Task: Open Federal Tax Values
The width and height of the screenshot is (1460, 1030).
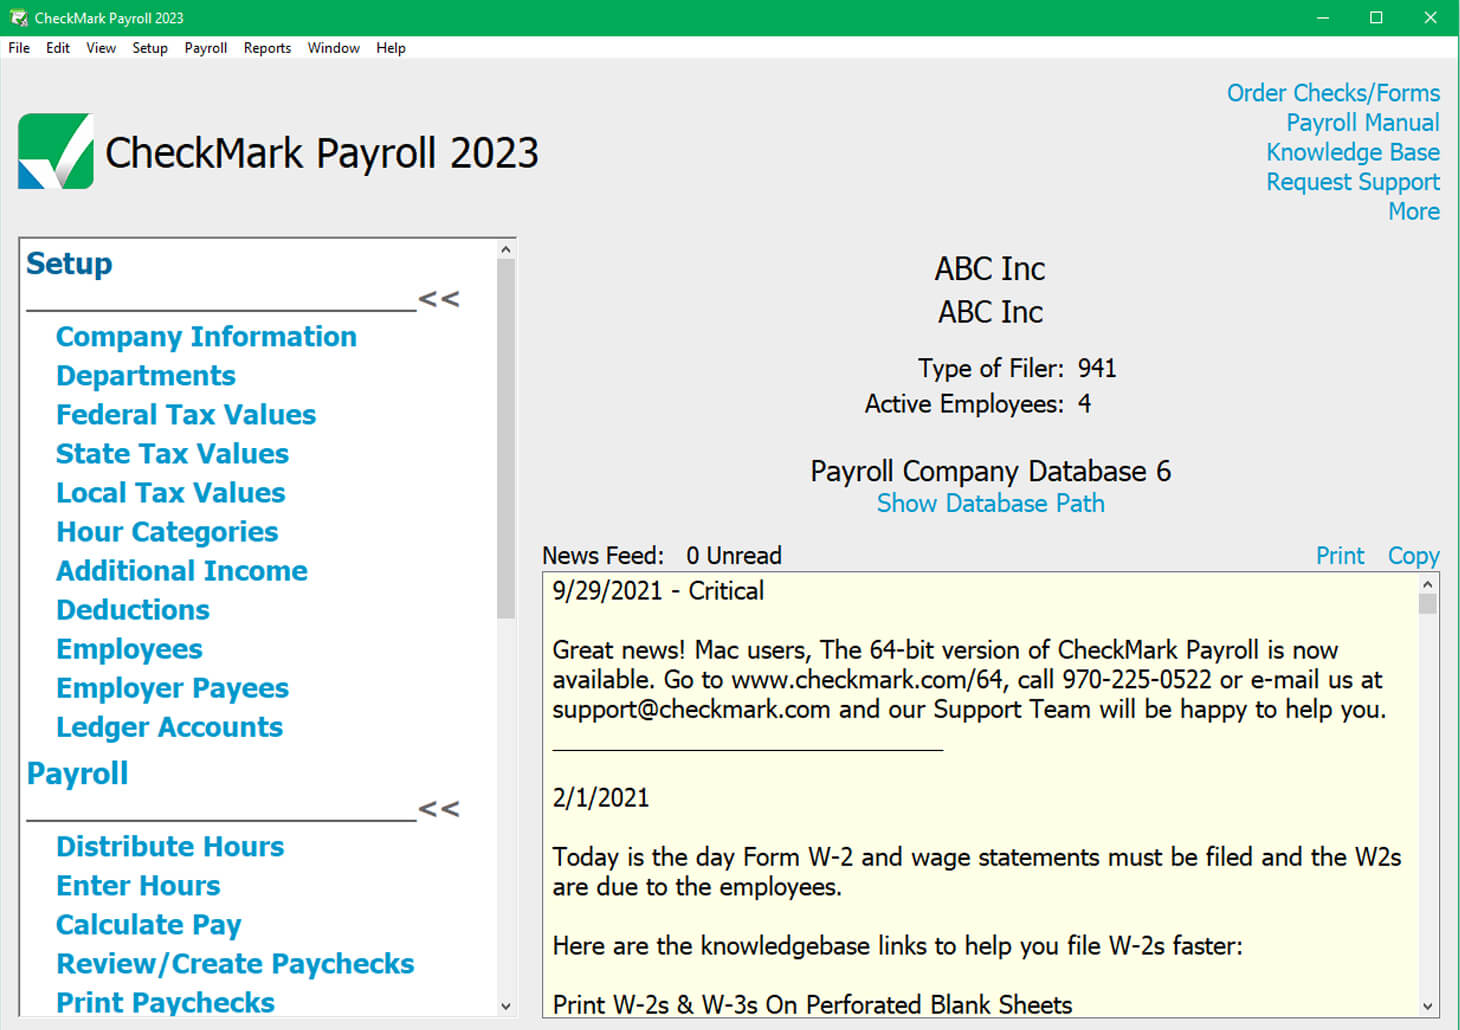Action: pyautogui.click(x=186, y=415)
